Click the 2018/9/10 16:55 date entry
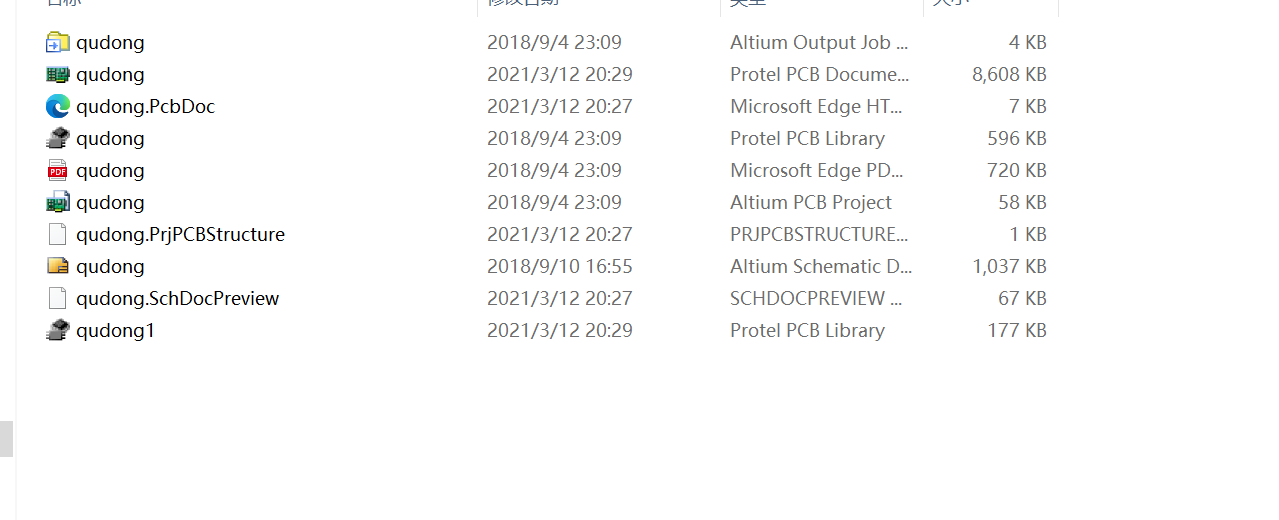 click(560, 266)
